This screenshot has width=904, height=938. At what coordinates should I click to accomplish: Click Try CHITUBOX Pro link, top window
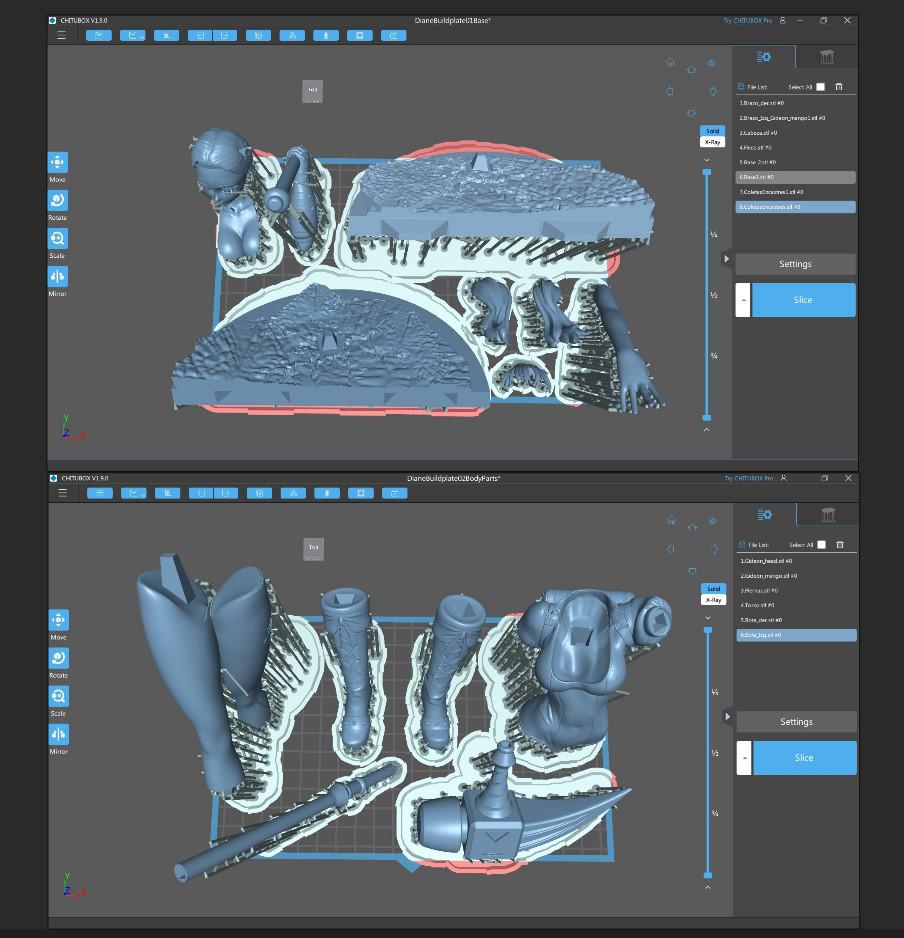(x=747, y=20)
